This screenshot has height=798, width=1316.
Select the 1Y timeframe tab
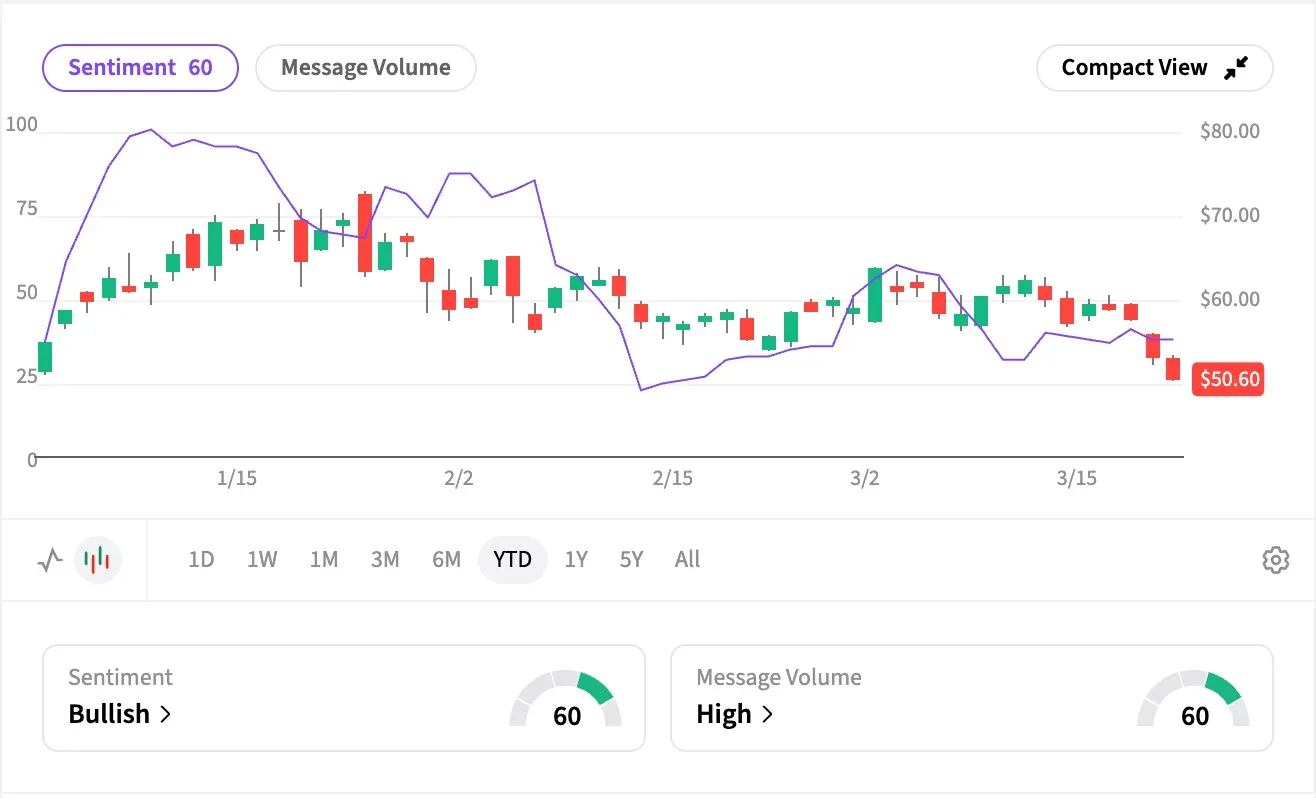click(575, 560)
